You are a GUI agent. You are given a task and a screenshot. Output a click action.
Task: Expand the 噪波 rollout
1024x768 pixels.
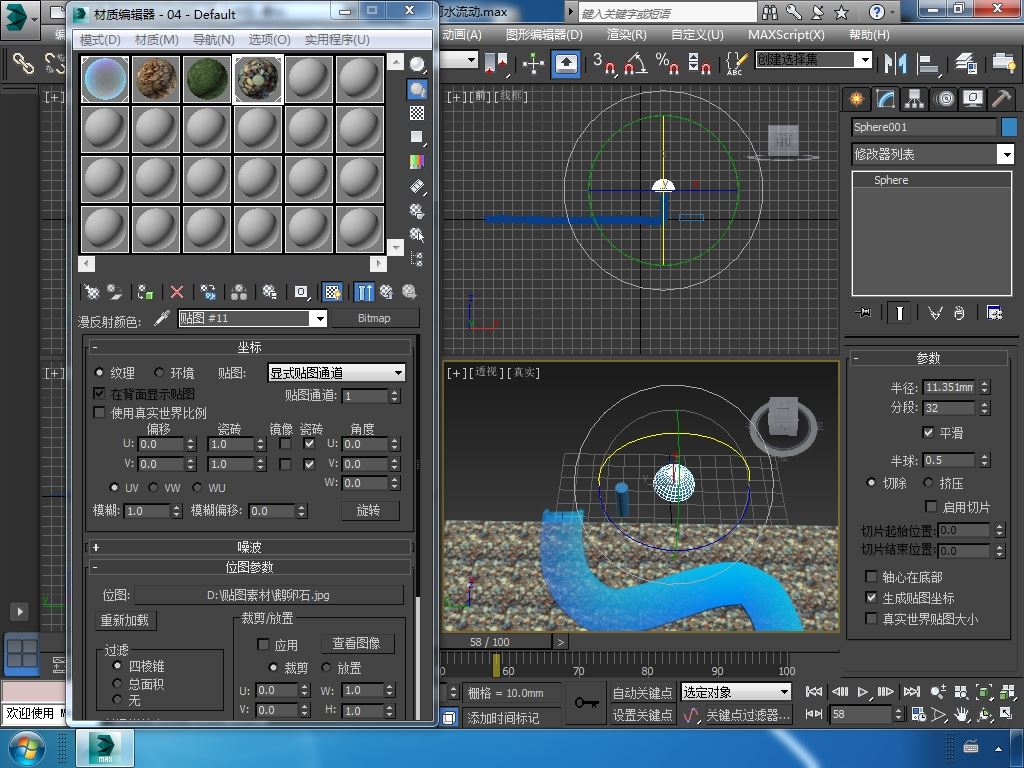click(249, 547)
